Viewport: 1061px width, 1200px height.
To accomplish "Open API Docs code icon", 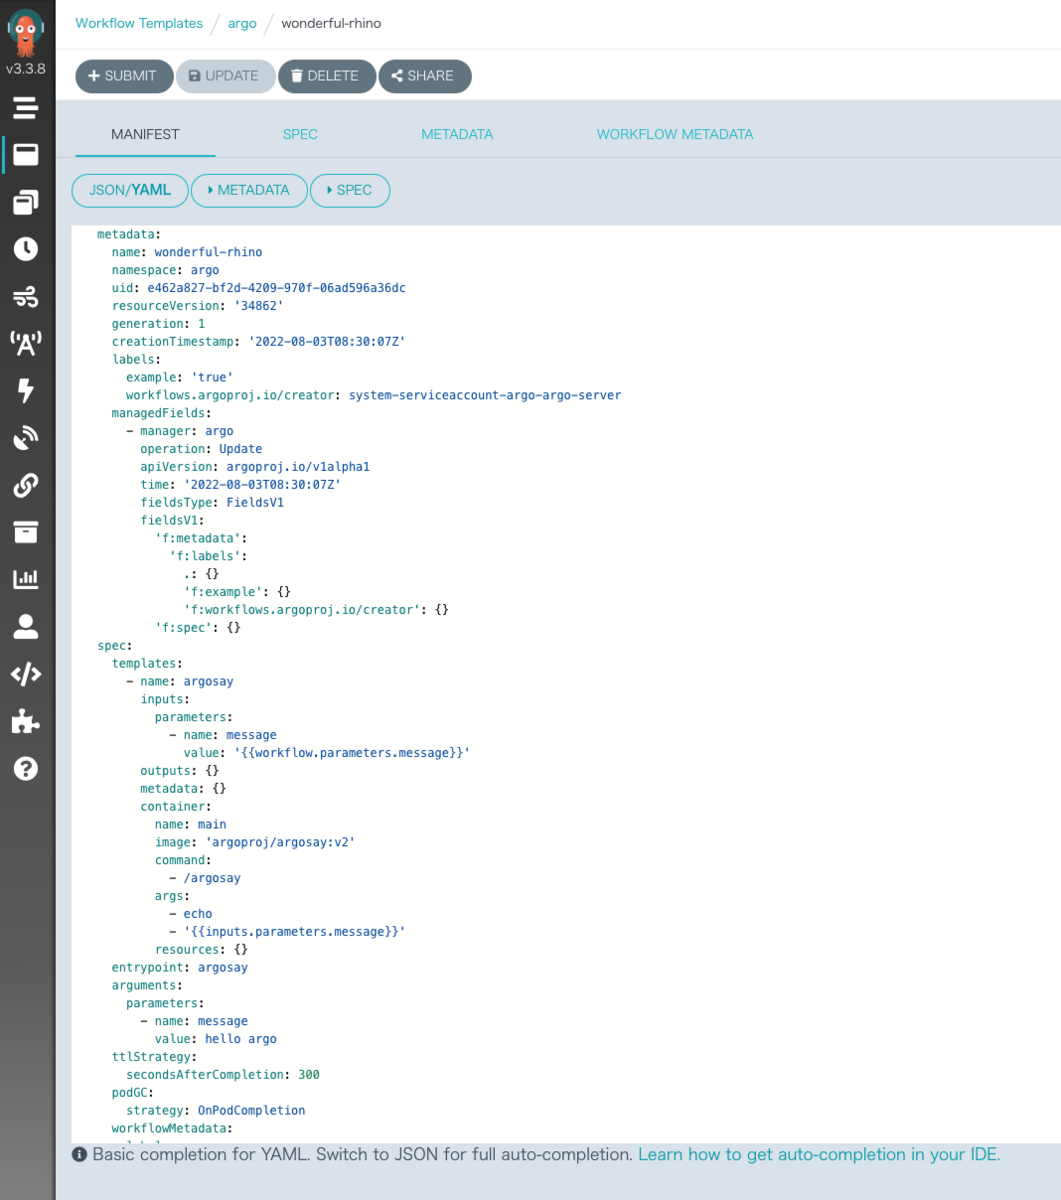I will coord(26,674).
